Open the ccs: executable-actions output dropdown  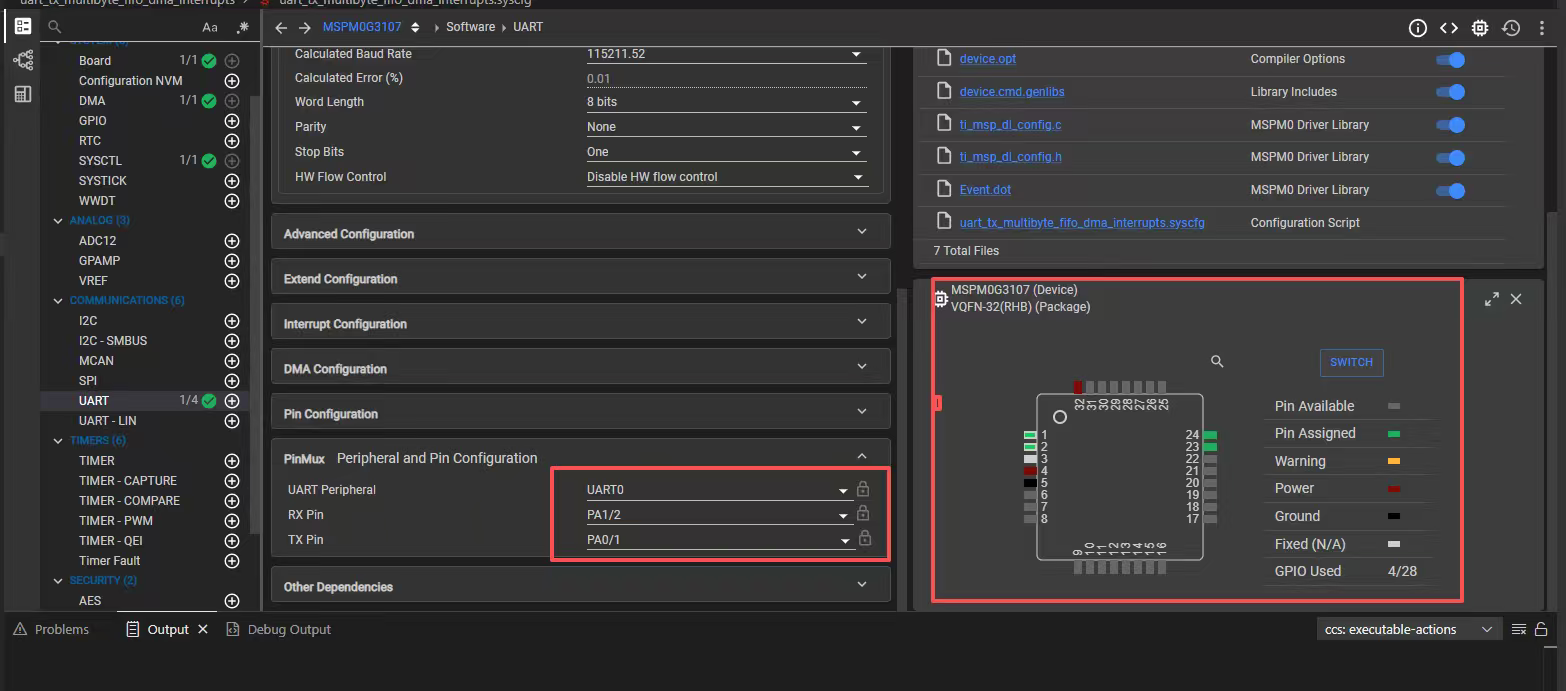(x=1409, y=629)
